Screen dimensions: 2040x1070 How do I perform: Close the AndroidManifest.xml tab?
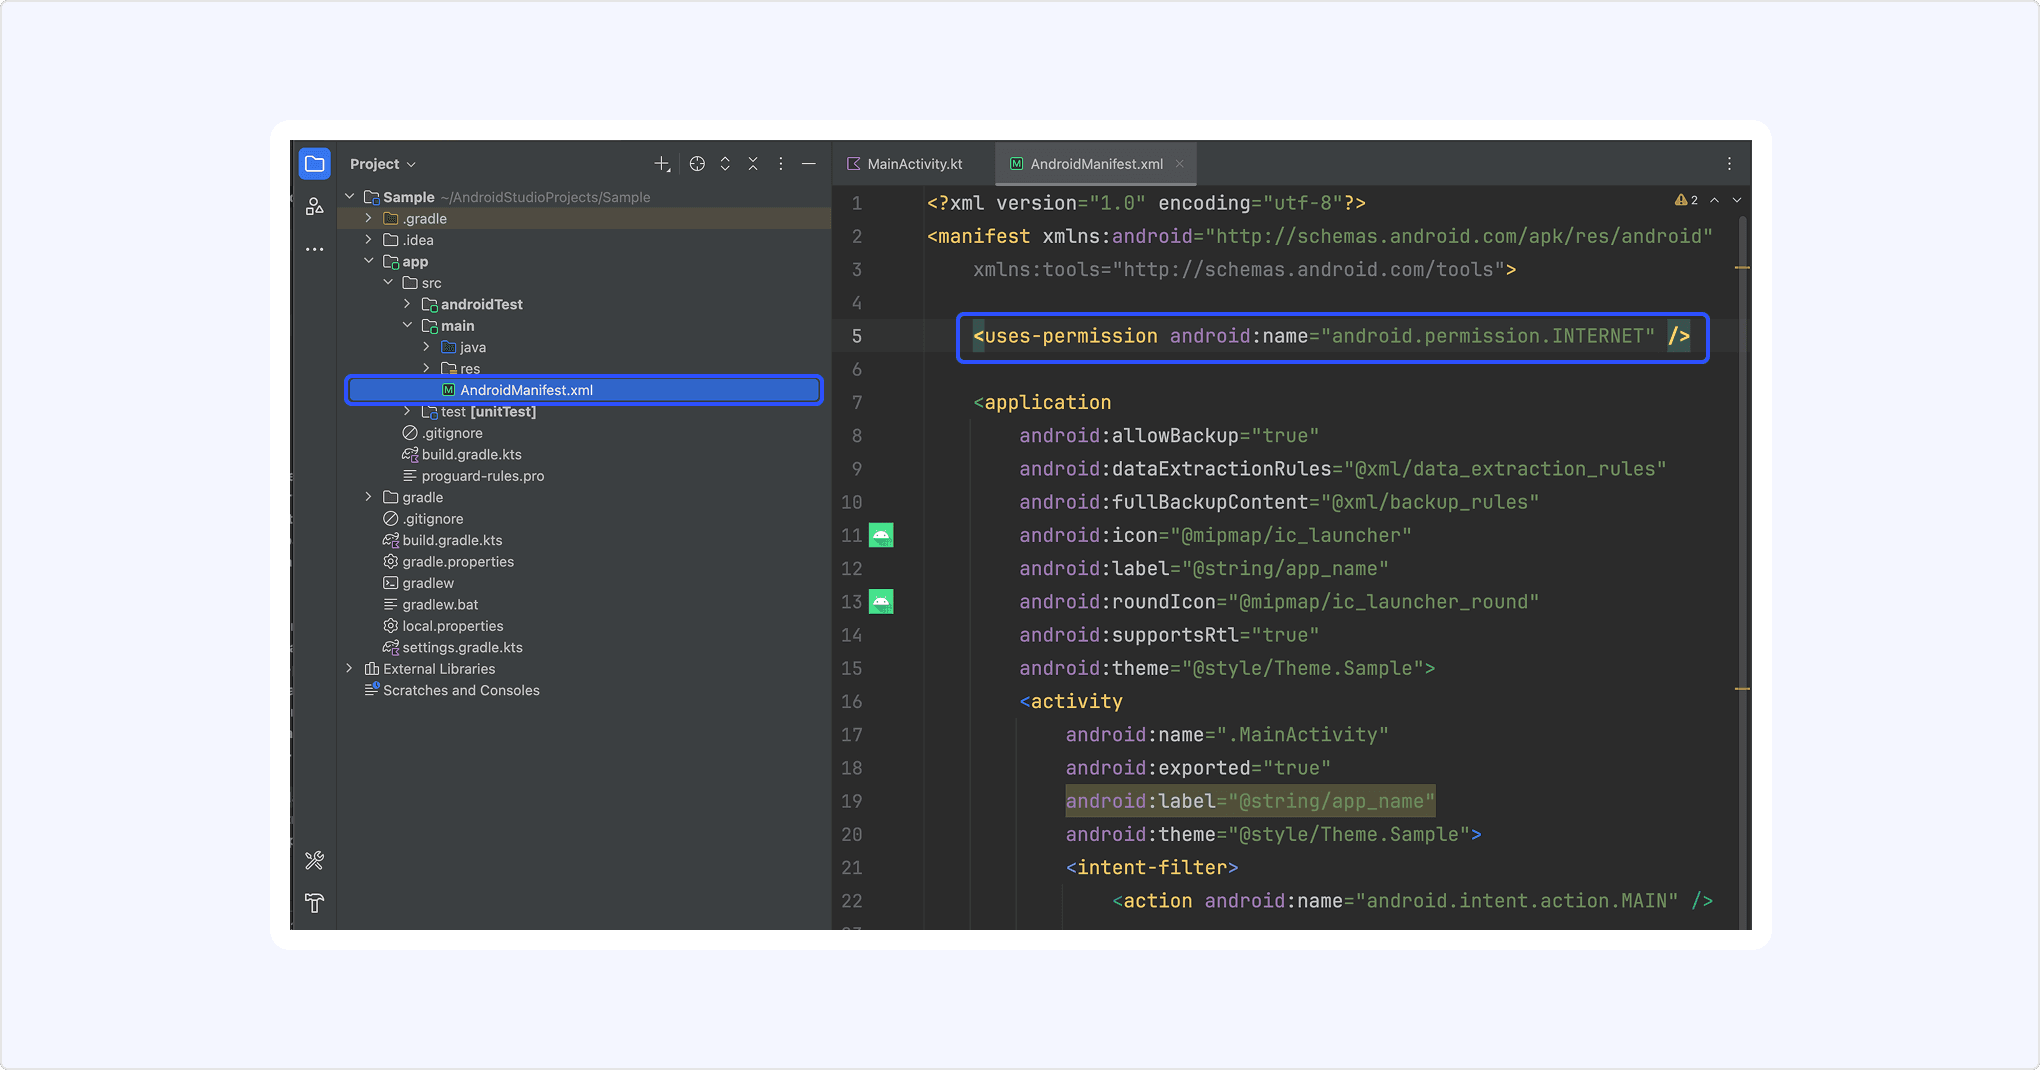coord(1179,164)
